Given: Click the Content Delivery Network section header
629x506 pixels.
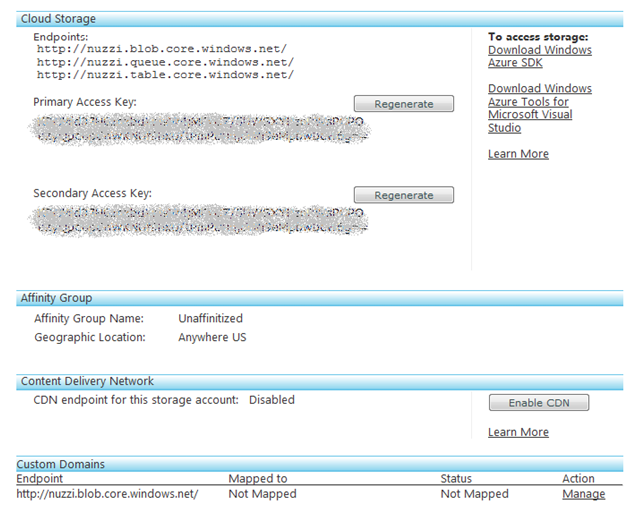Looking at the screenshot, I should point(319,381).
